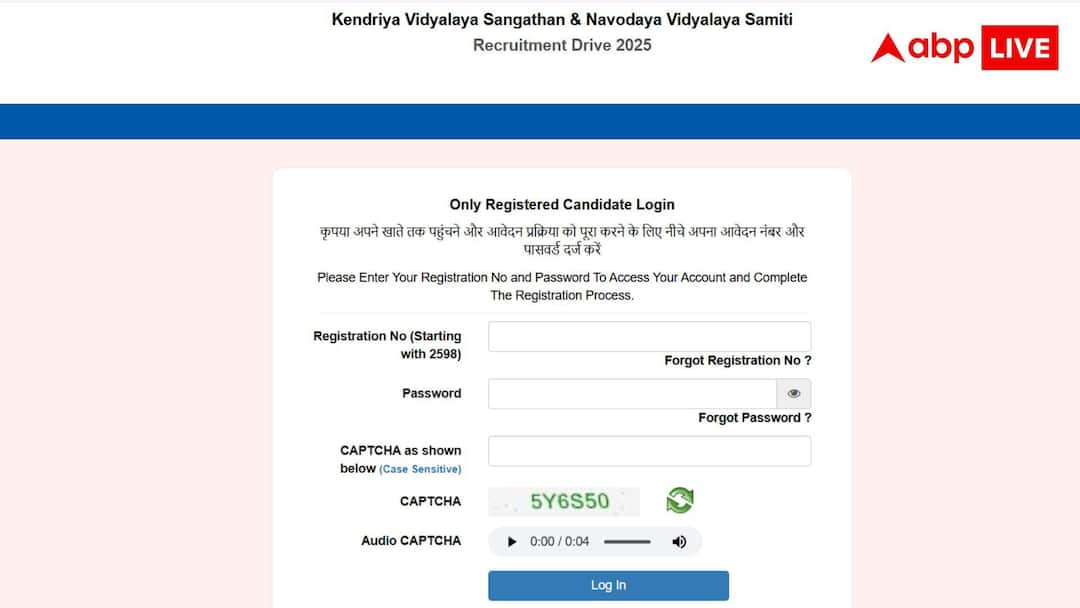Screen dimensions: 1080x608
Task: Click the Recruitment Drive 2025 heading
Action: pyautogui.click(x=562, y=45)
